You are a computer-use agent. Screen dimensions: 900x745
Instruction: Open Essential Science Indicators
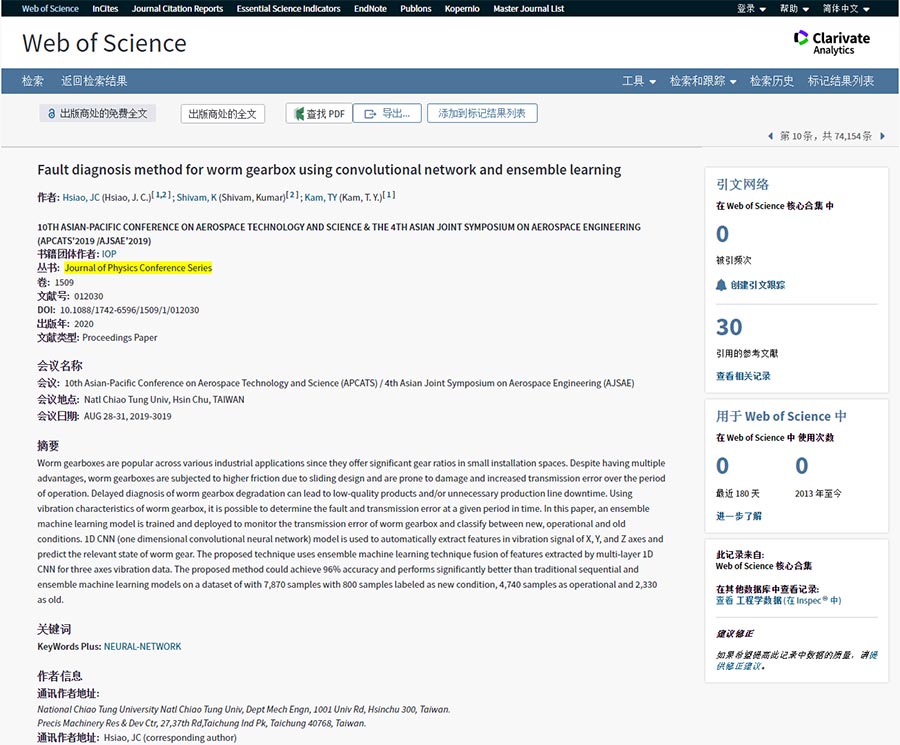click(x=288, y=9)
